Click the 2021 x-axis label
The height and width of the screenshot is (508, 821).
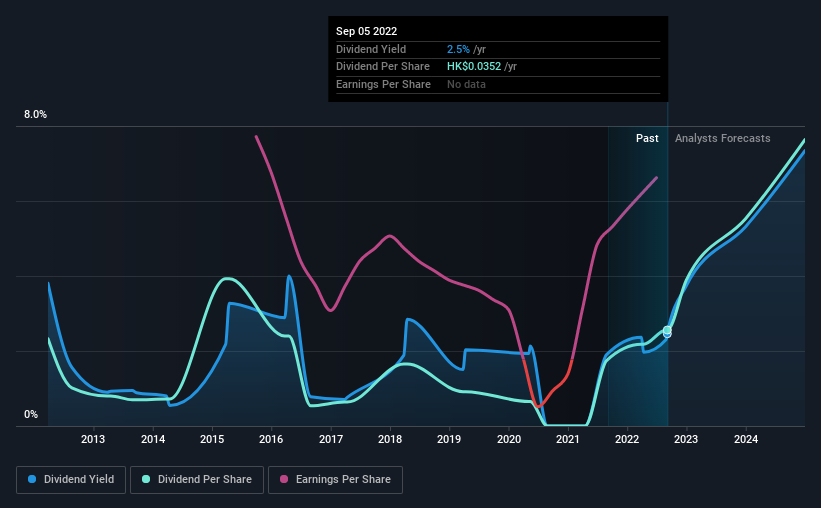coord(568,439)
